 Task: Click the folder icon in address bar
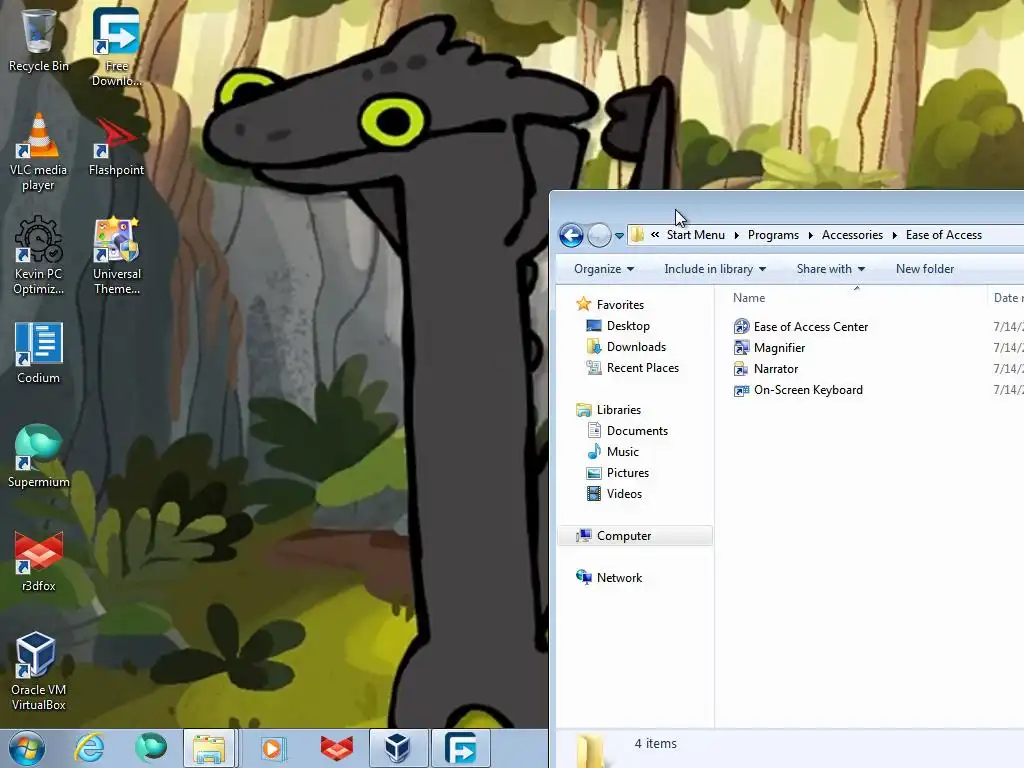pyautogui.click(x=637, y=235)
